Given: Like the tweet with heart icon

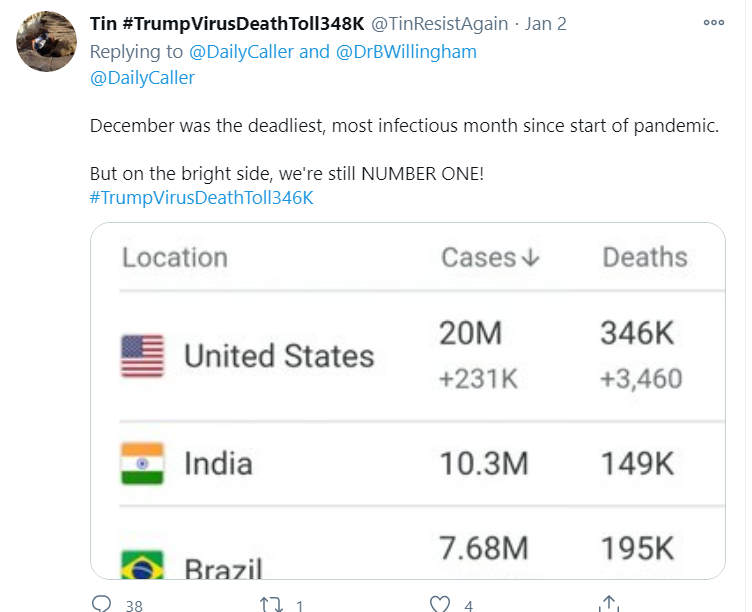Looking at the screenshot, I should 440,604.
